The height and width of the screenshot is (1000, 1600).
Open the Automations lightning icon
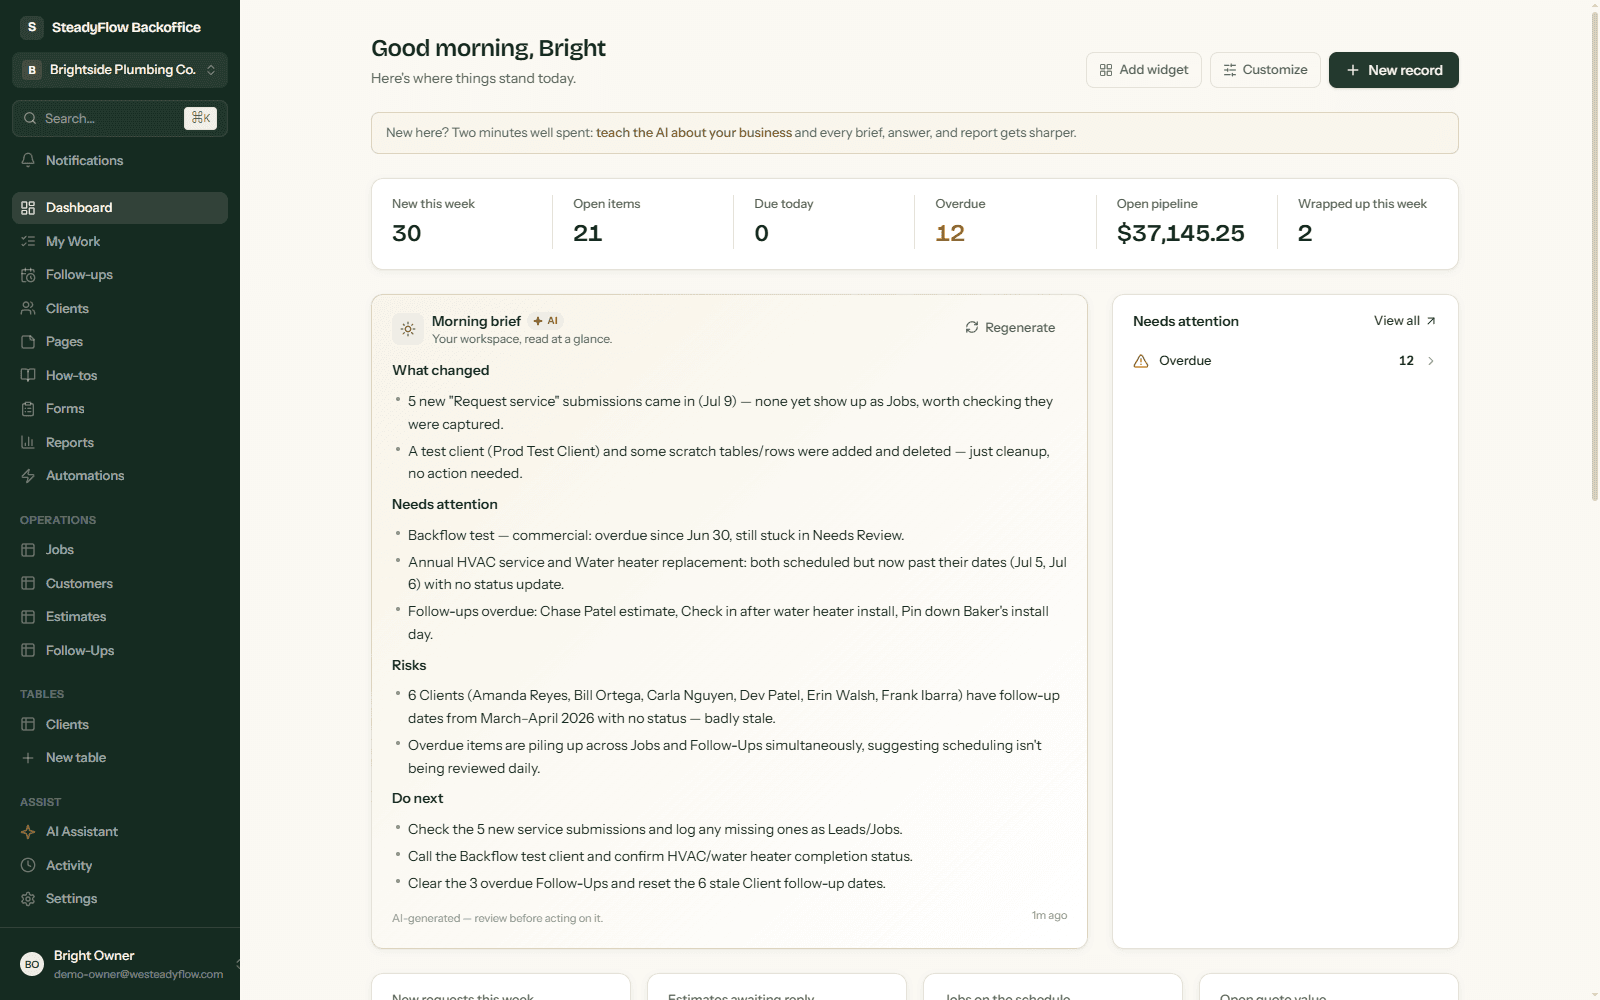tap(28, 476)
